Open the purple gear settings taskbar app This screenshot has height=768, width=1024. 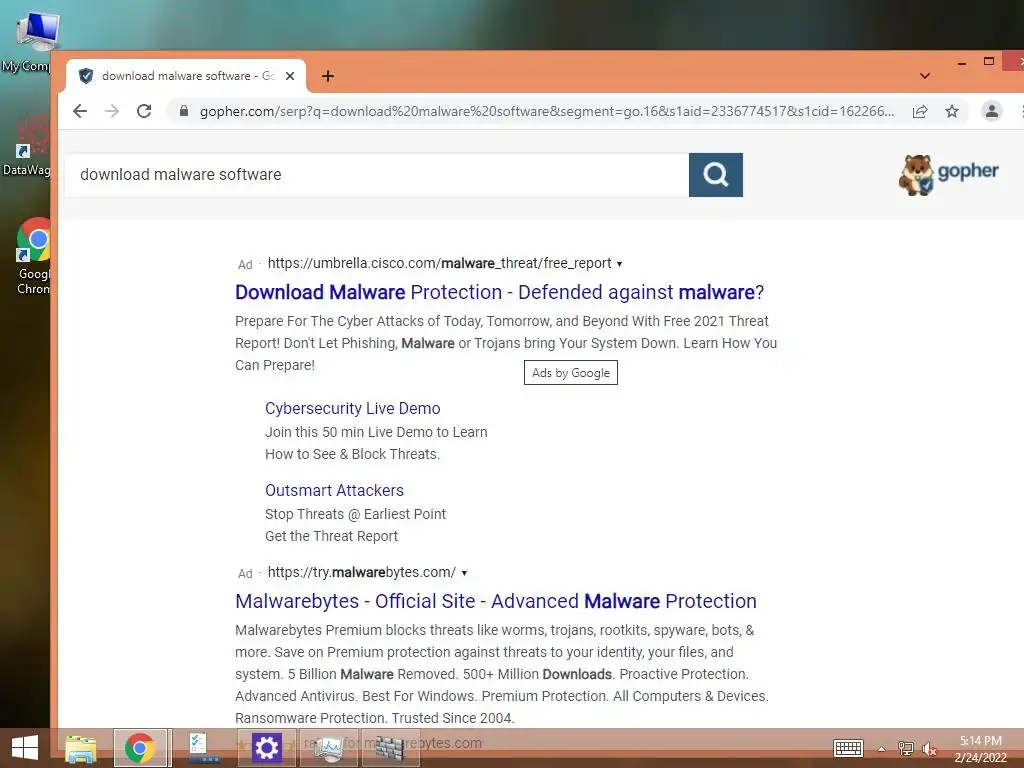click(x=266, y=748)
